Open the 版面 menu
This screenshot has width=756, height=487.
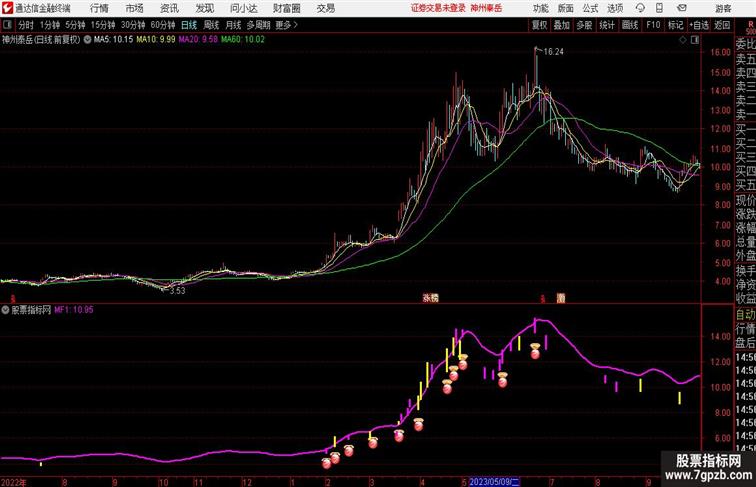click(565, 8)
